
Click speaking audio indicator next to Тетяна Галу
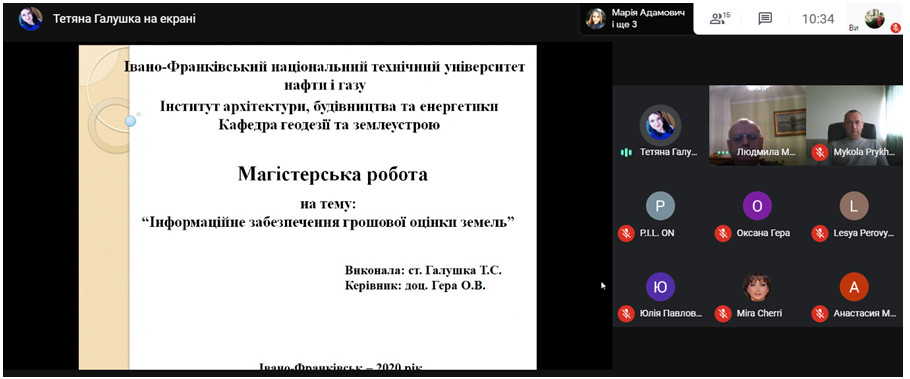click(x=626, y=152)
